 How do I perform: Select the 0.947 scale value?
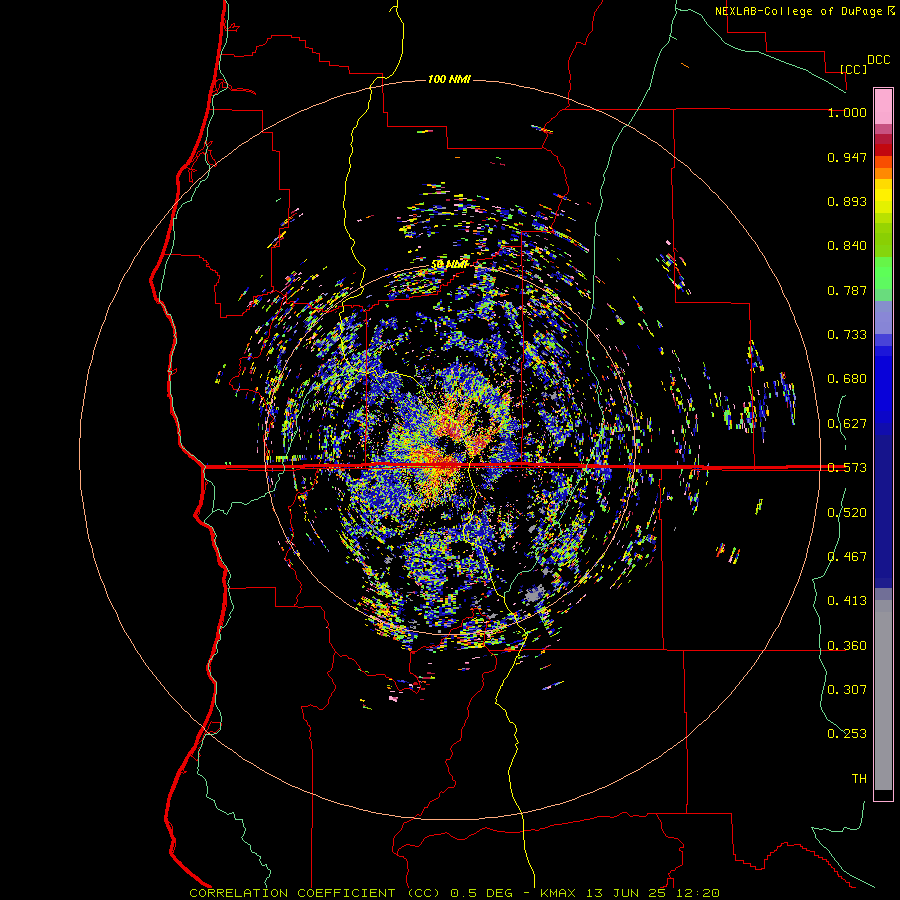847,157
